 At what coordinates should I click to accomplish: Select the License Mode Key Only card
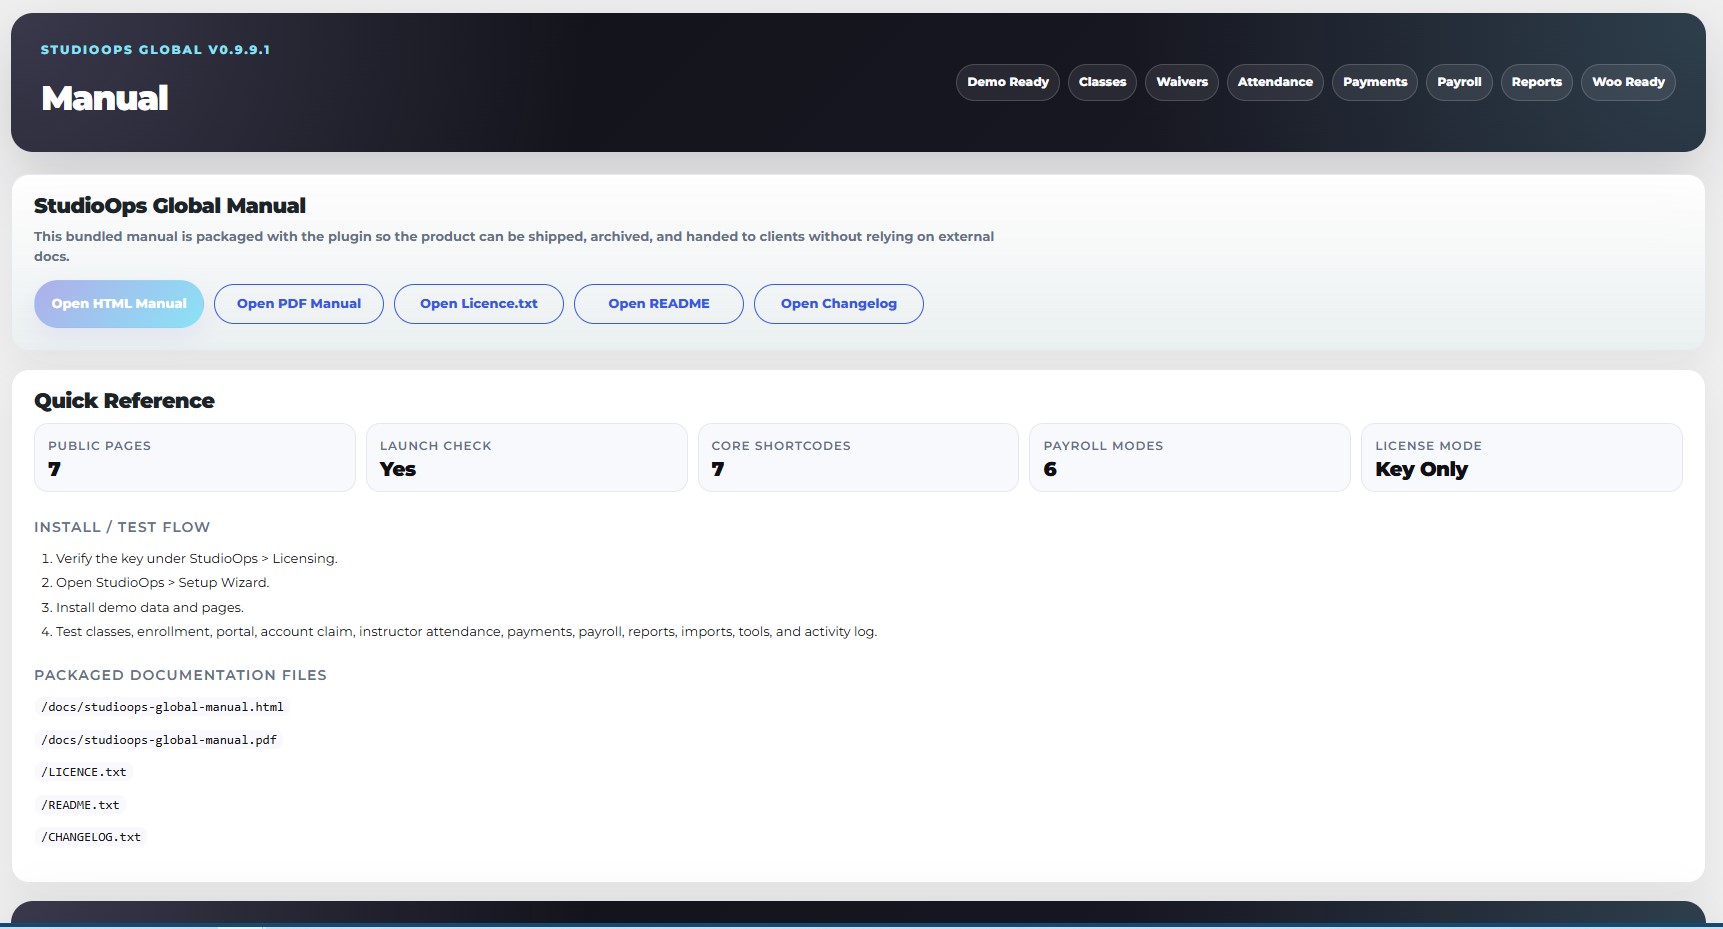pyautogui.click(x=1522, y=458)
